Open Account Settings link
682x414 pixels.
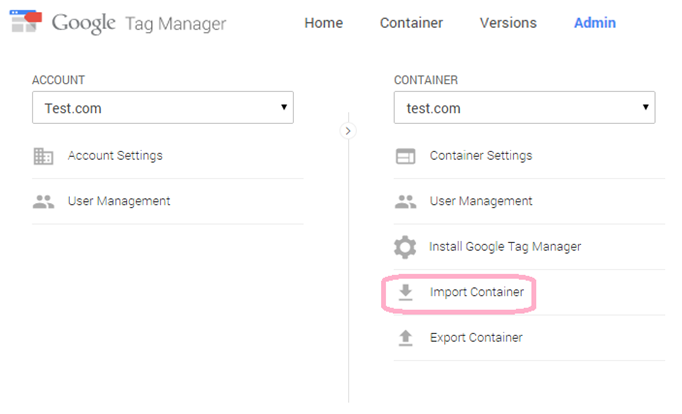(x=115, y=156)
